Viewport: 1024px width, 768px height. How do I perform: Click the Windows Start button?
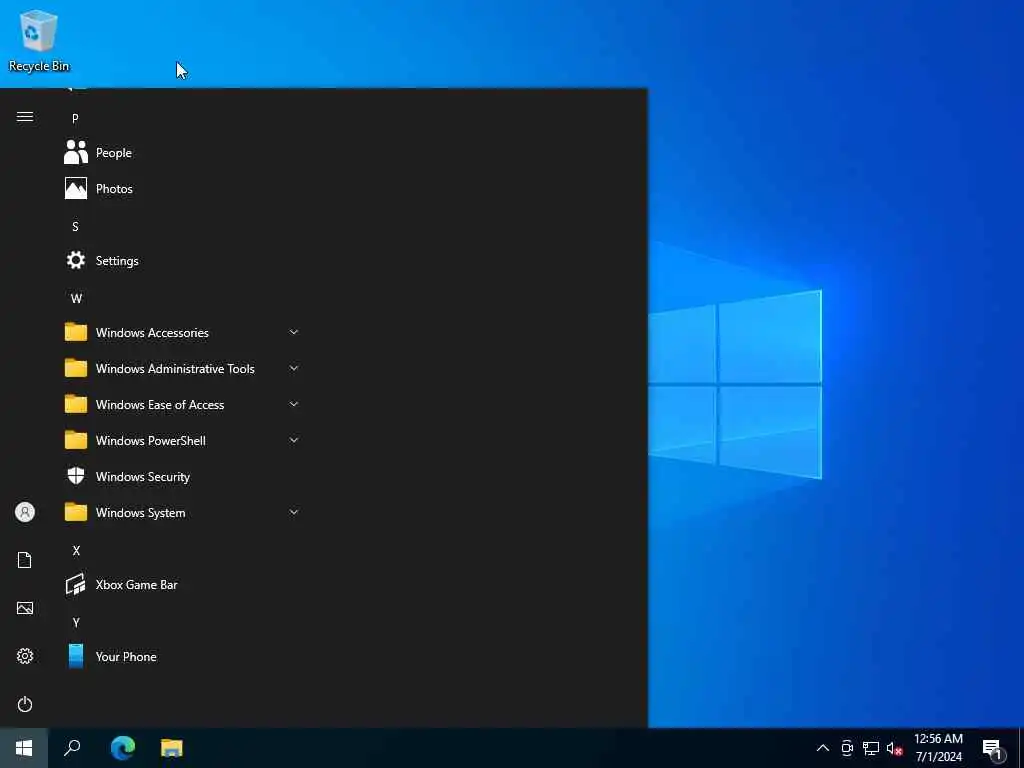click(x=24, y=748)
